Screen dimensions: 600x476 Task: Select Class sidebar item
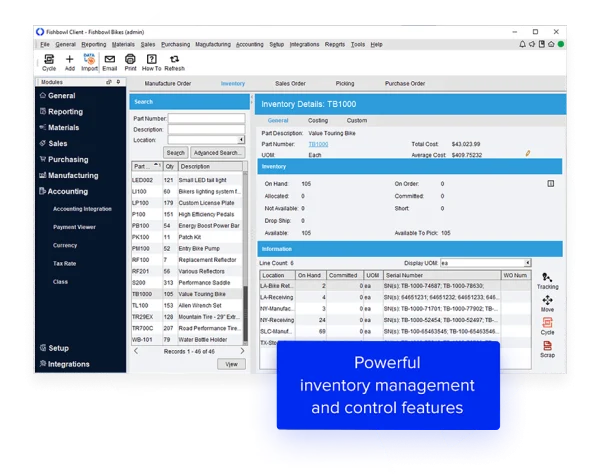(60, 282)
